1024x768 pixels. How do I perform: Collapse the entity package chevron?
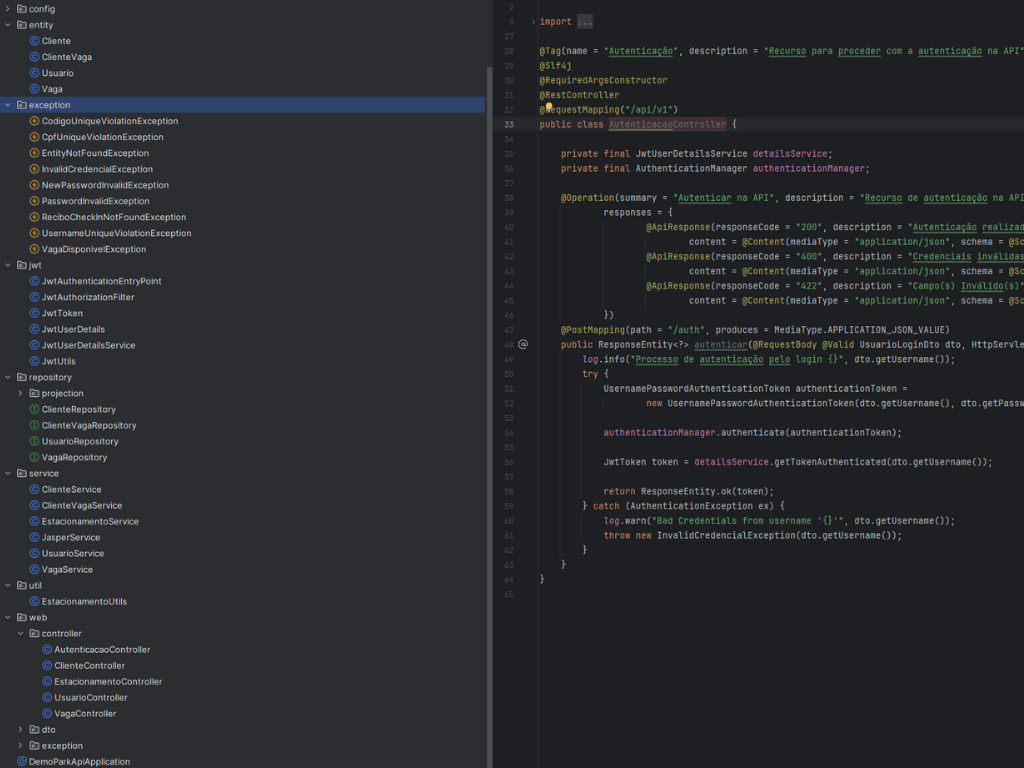click(8, 25)
